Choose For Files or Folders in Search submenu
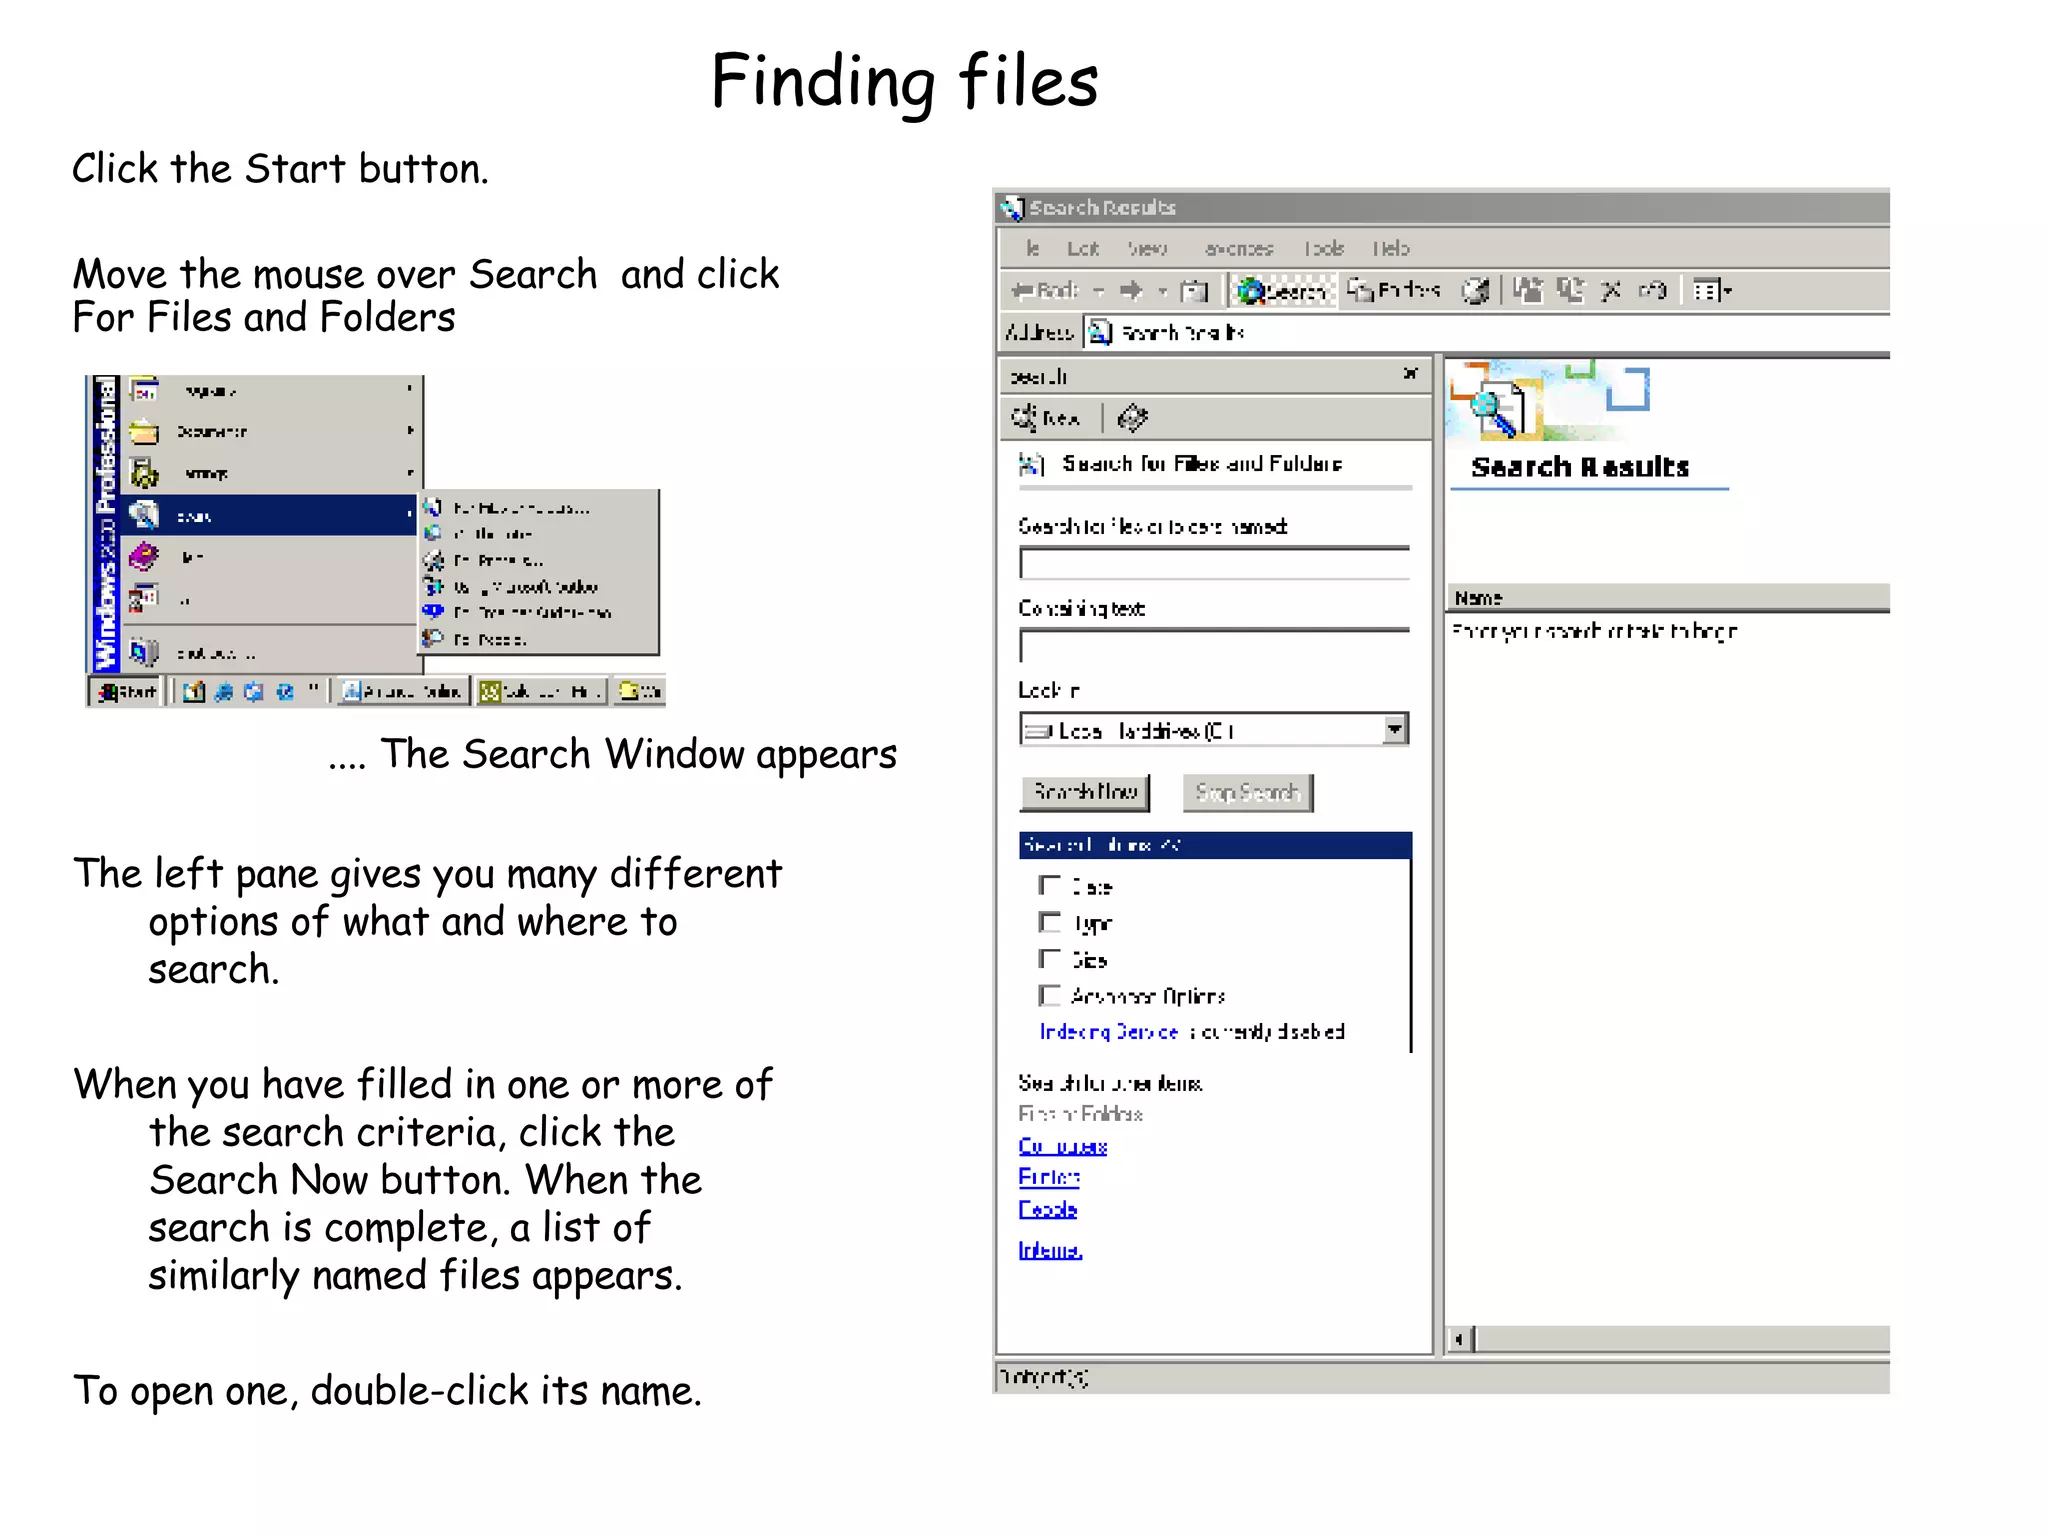 point(538,508)
